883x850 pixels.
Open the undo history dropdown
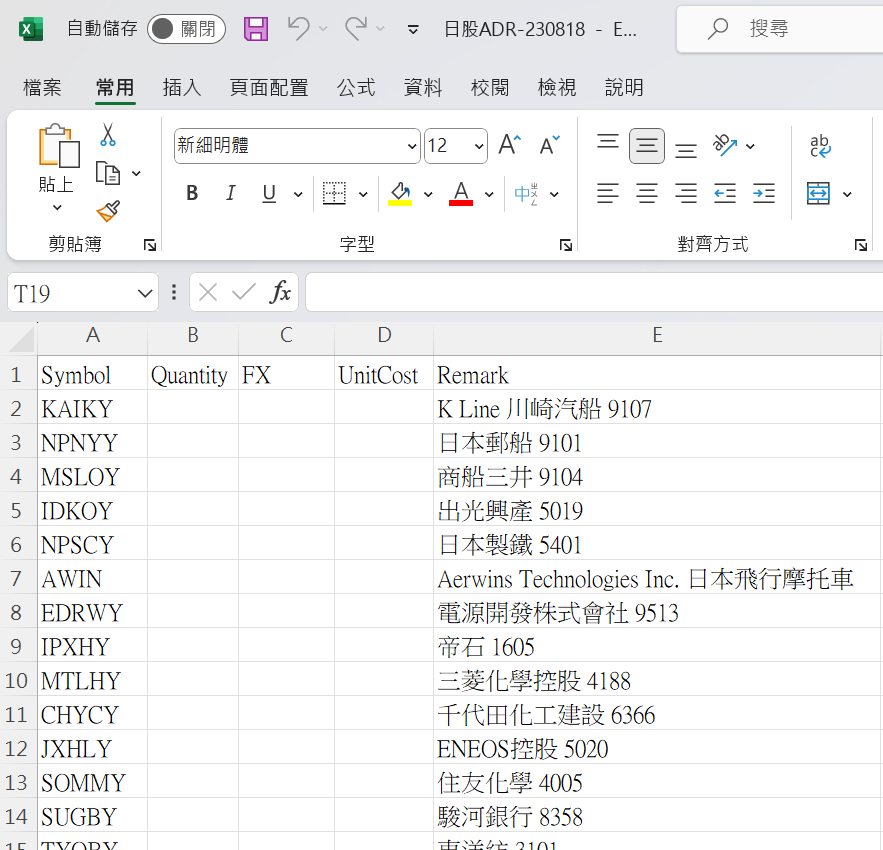click(323, 28)
